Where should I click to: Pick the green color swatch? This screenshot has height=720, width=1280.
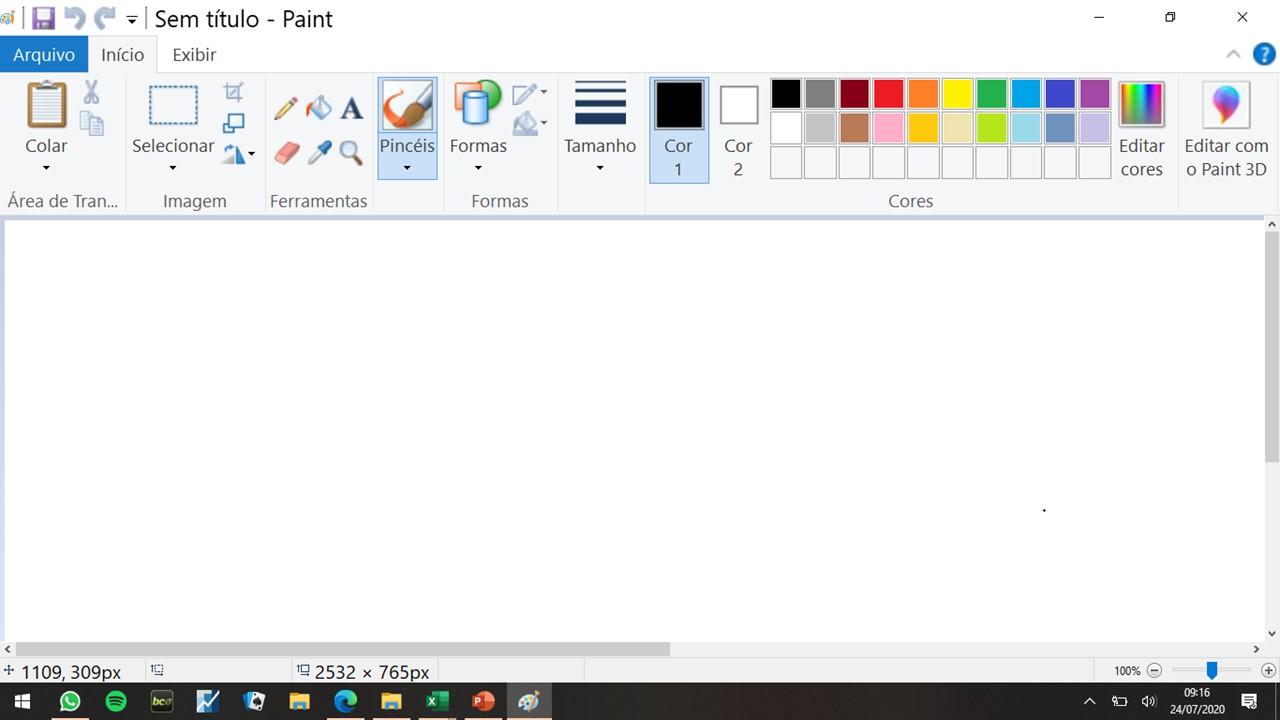(x=992, y=94)
